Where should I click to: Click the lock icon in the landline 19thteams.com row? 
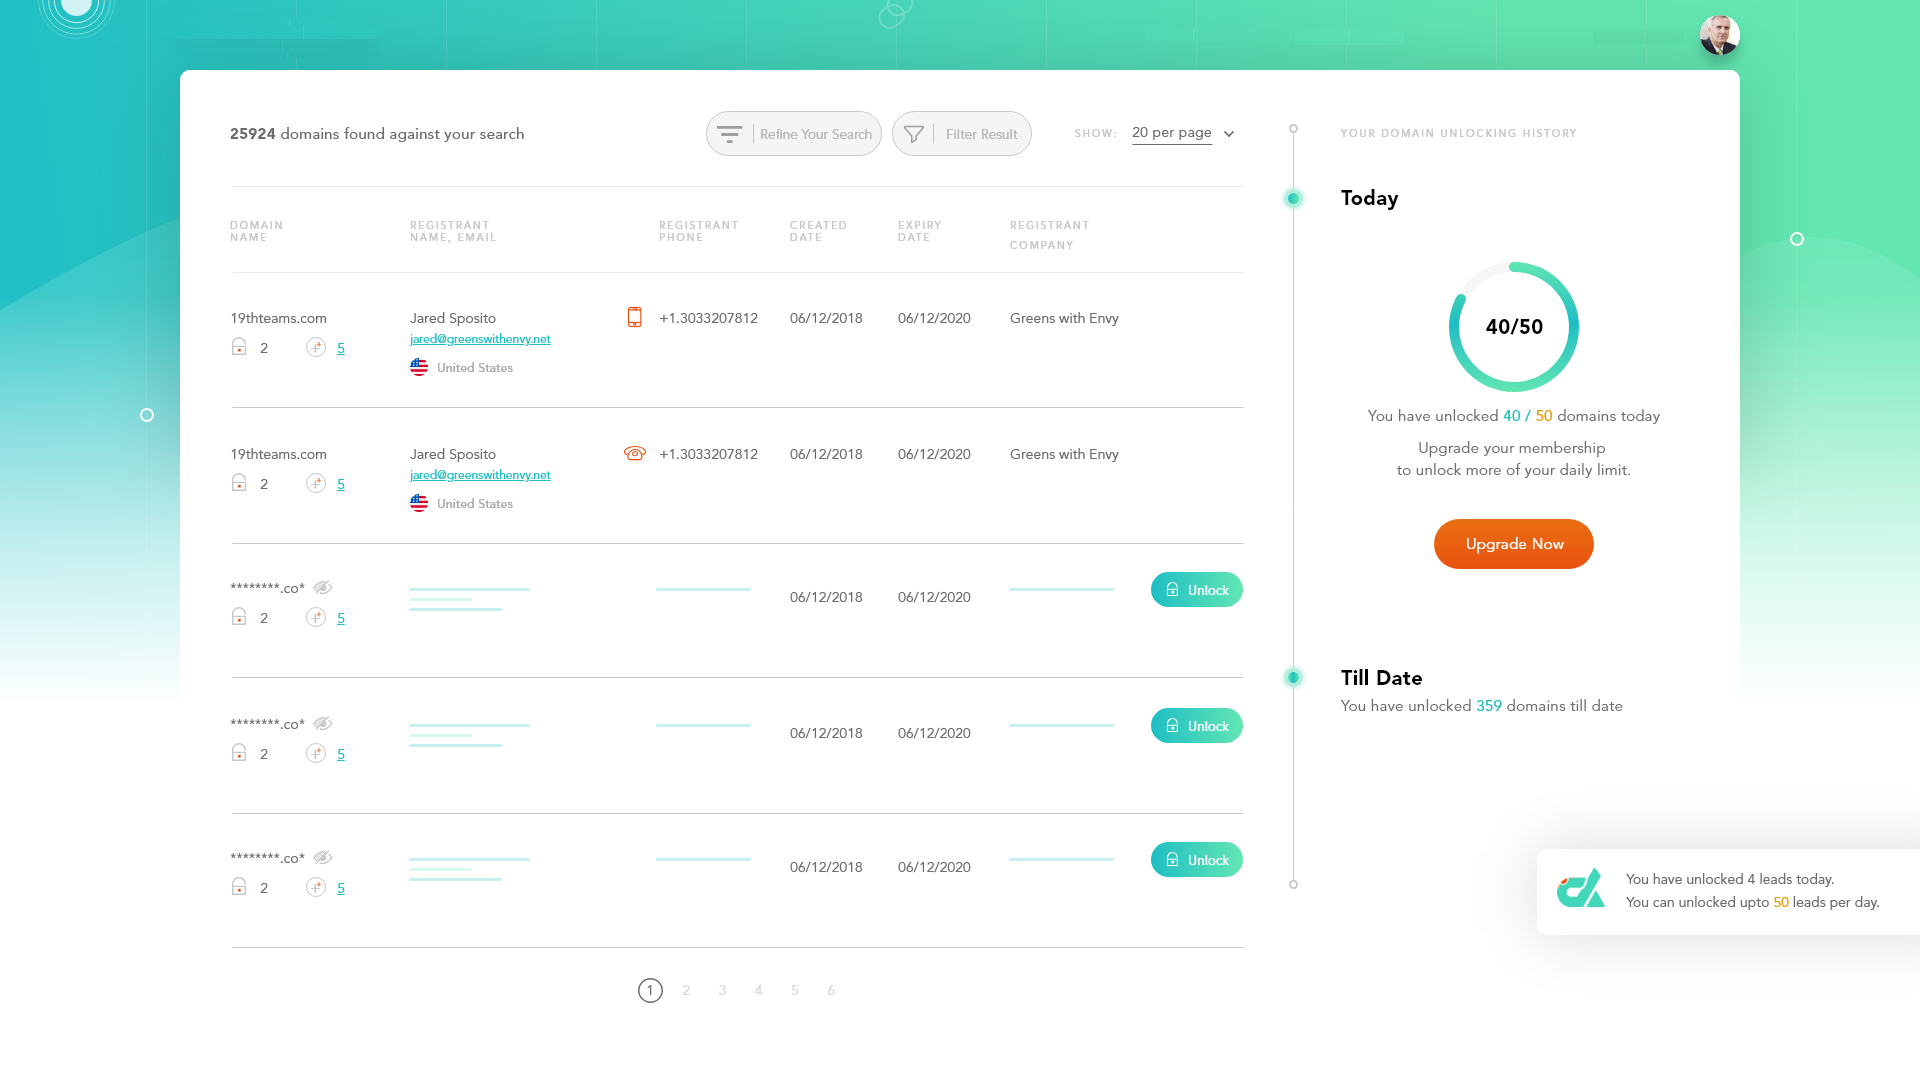click(x=239, y=482)
